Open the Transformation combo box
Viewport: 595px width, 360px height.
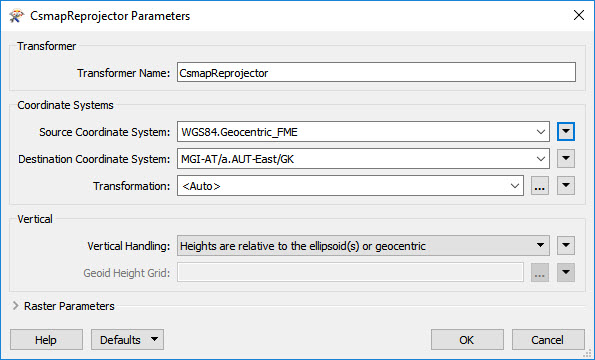[x=350, y=186]
